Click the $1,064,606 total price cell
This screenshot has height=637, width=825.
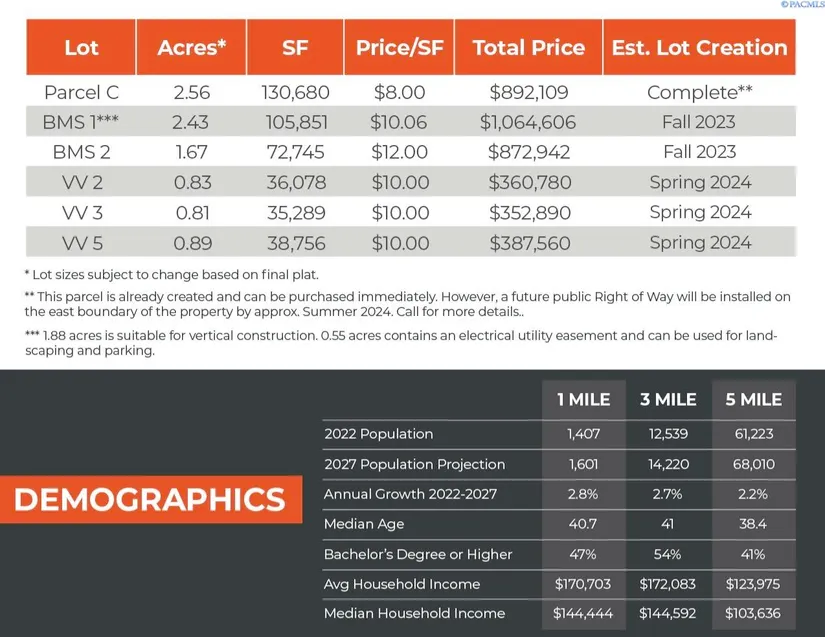[528, 122]
